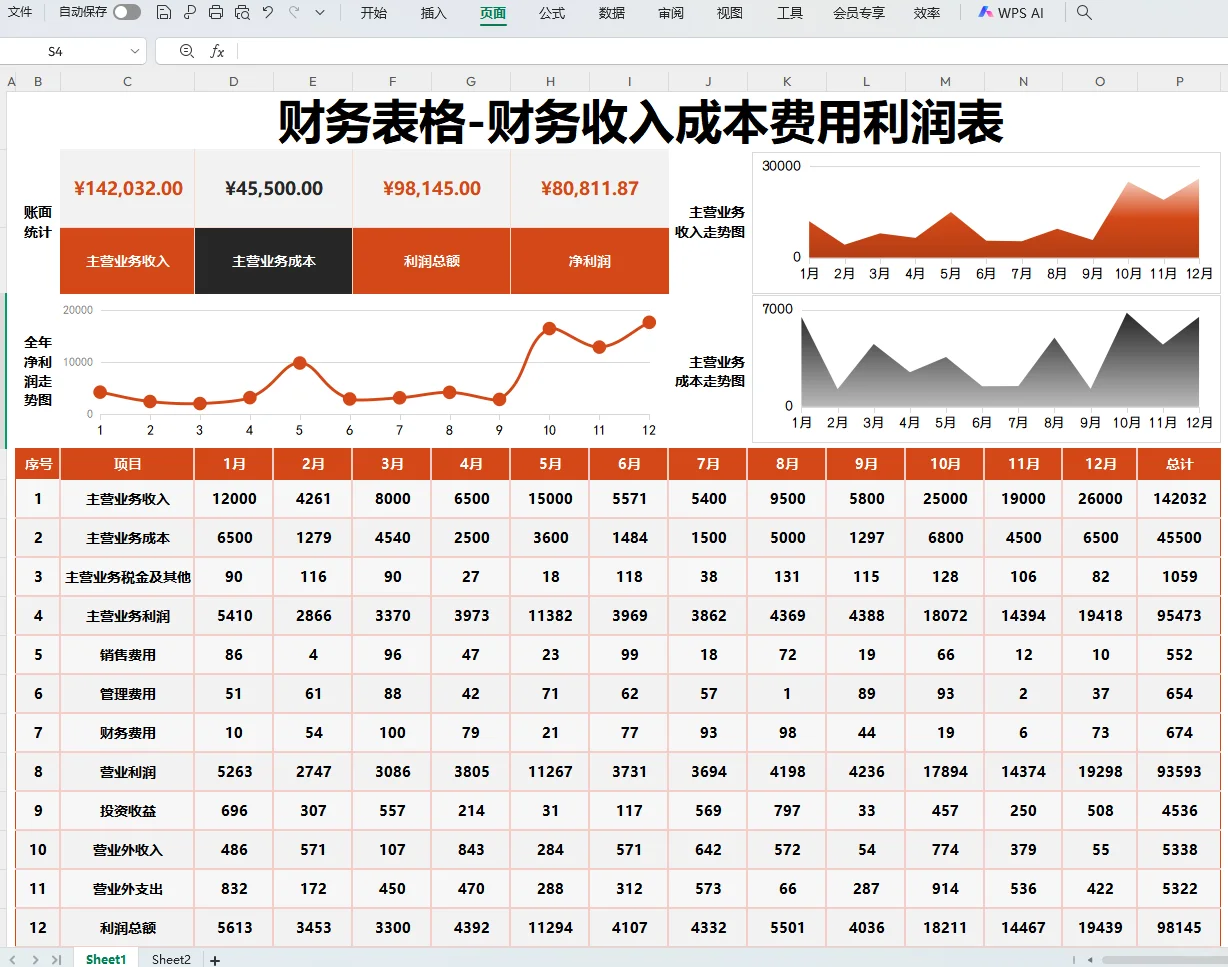
Task: Select the ¥98,145.00 value cell
Action: point(432,189)
